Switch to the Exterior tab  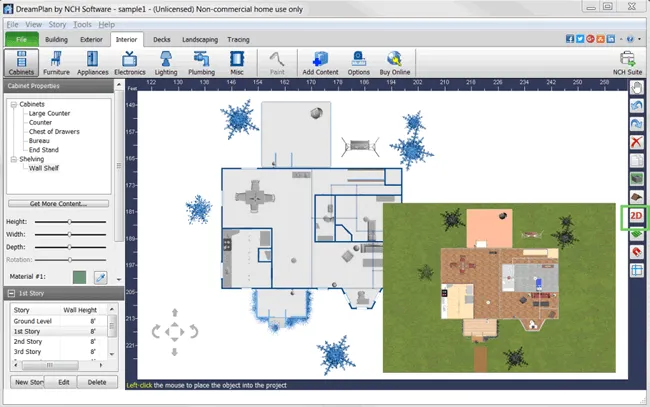(x=91, y=39)
